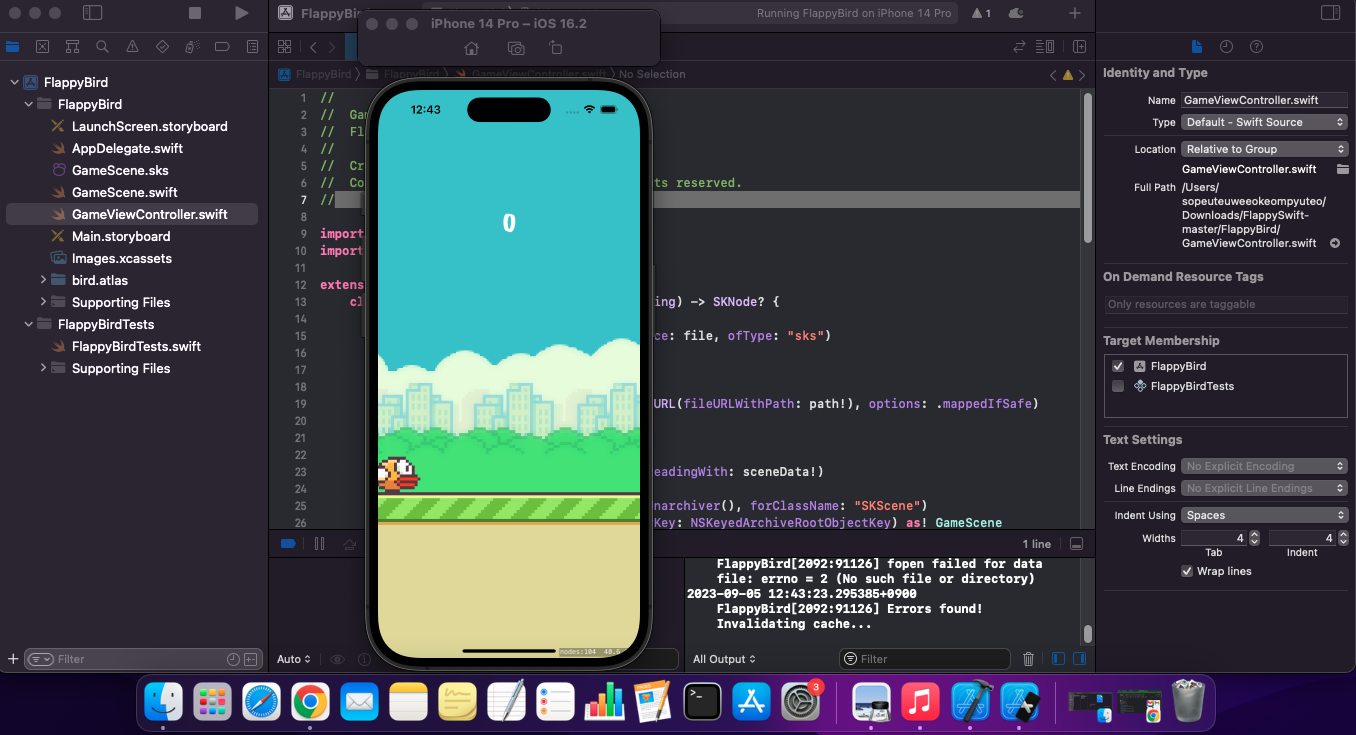Image resolution: width=1356 pixels, height=735 pixels.
Task: Enable FlappyBirdTests target membership
Action: [x=1118, y=386]
